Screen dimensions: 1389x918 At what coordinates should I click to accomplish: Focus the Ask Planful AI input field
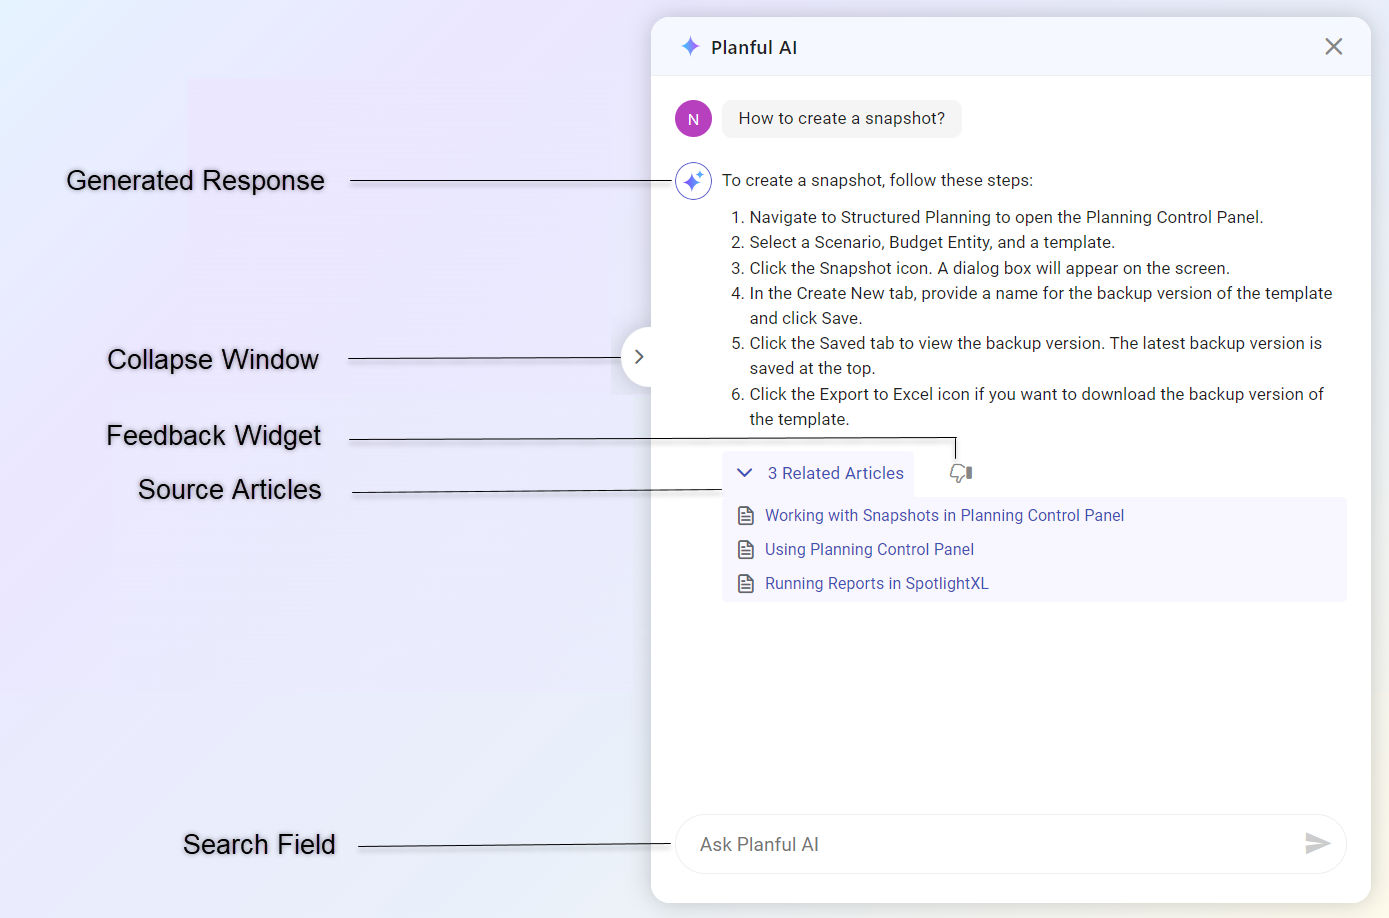[1010, 844]
